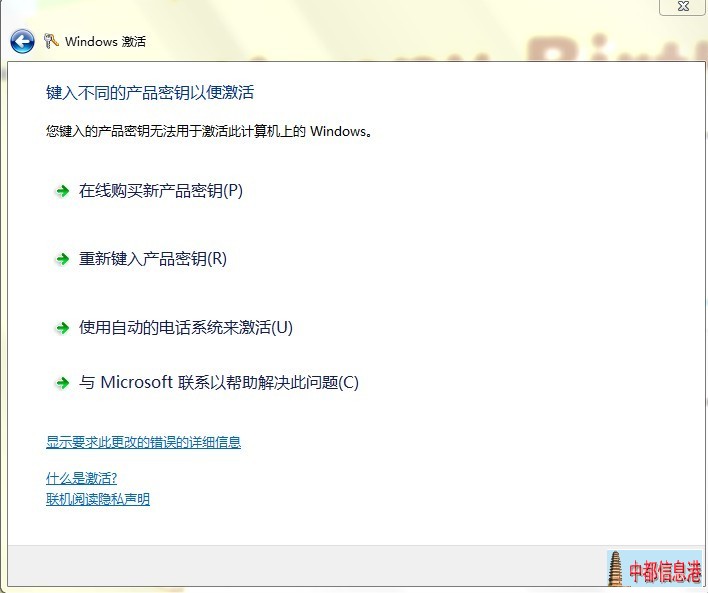The width and height of the screenshot is (708, 593).
Task: Click green arrow next to 重新键入产品密钥
Action: pyautogui.click(x=62, y=259)
